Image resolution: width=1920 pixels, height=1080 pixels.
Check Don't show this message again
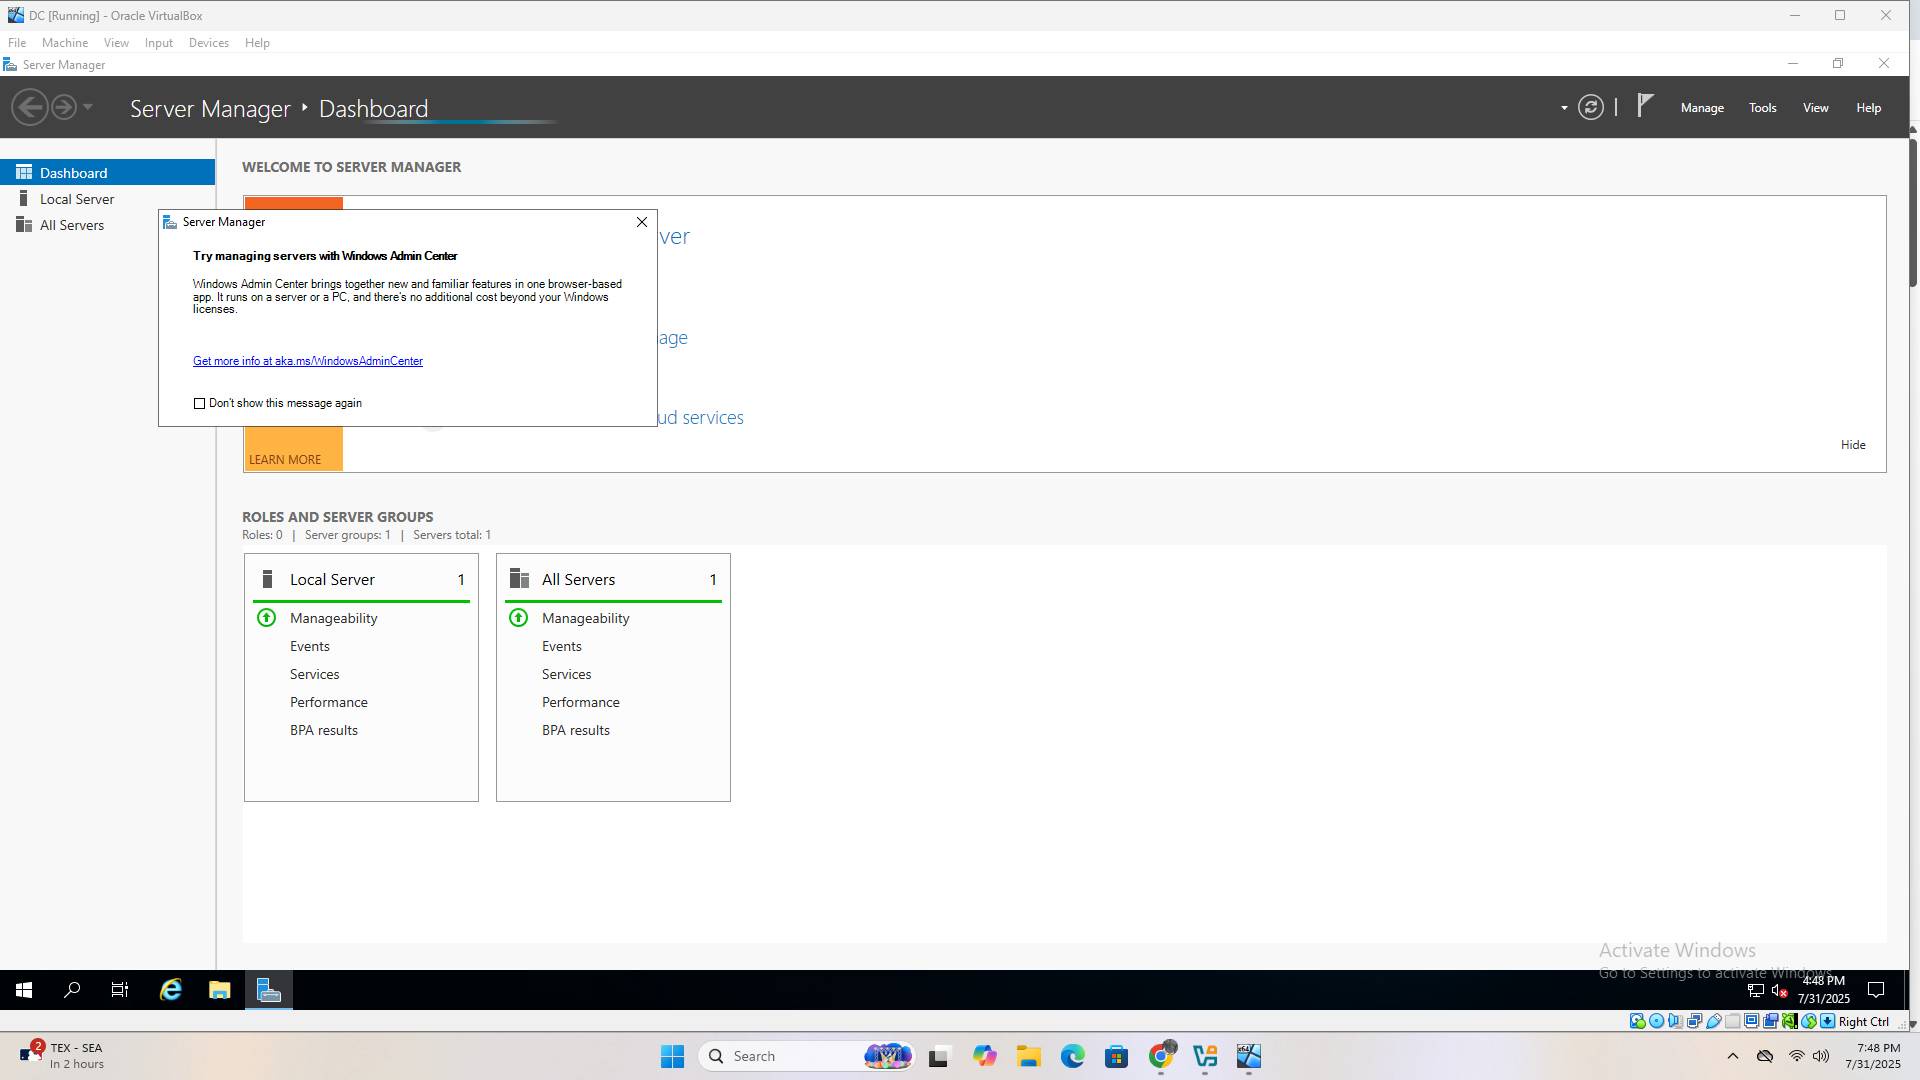[x=199, y=404]
